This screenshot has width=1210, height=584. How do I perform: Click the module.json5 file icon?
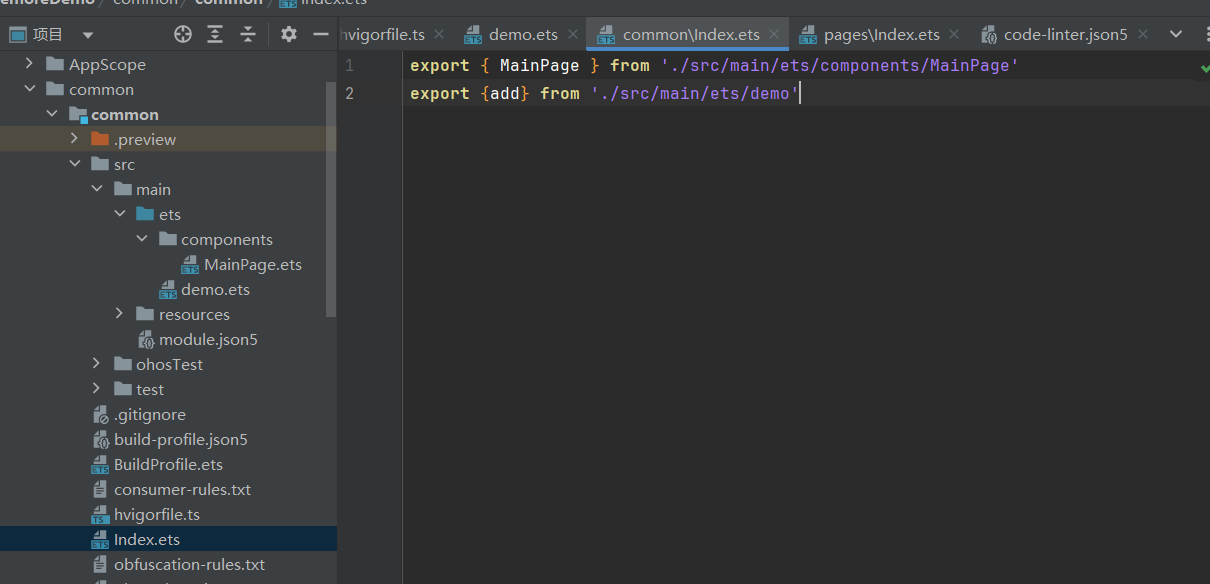point(146,340)
